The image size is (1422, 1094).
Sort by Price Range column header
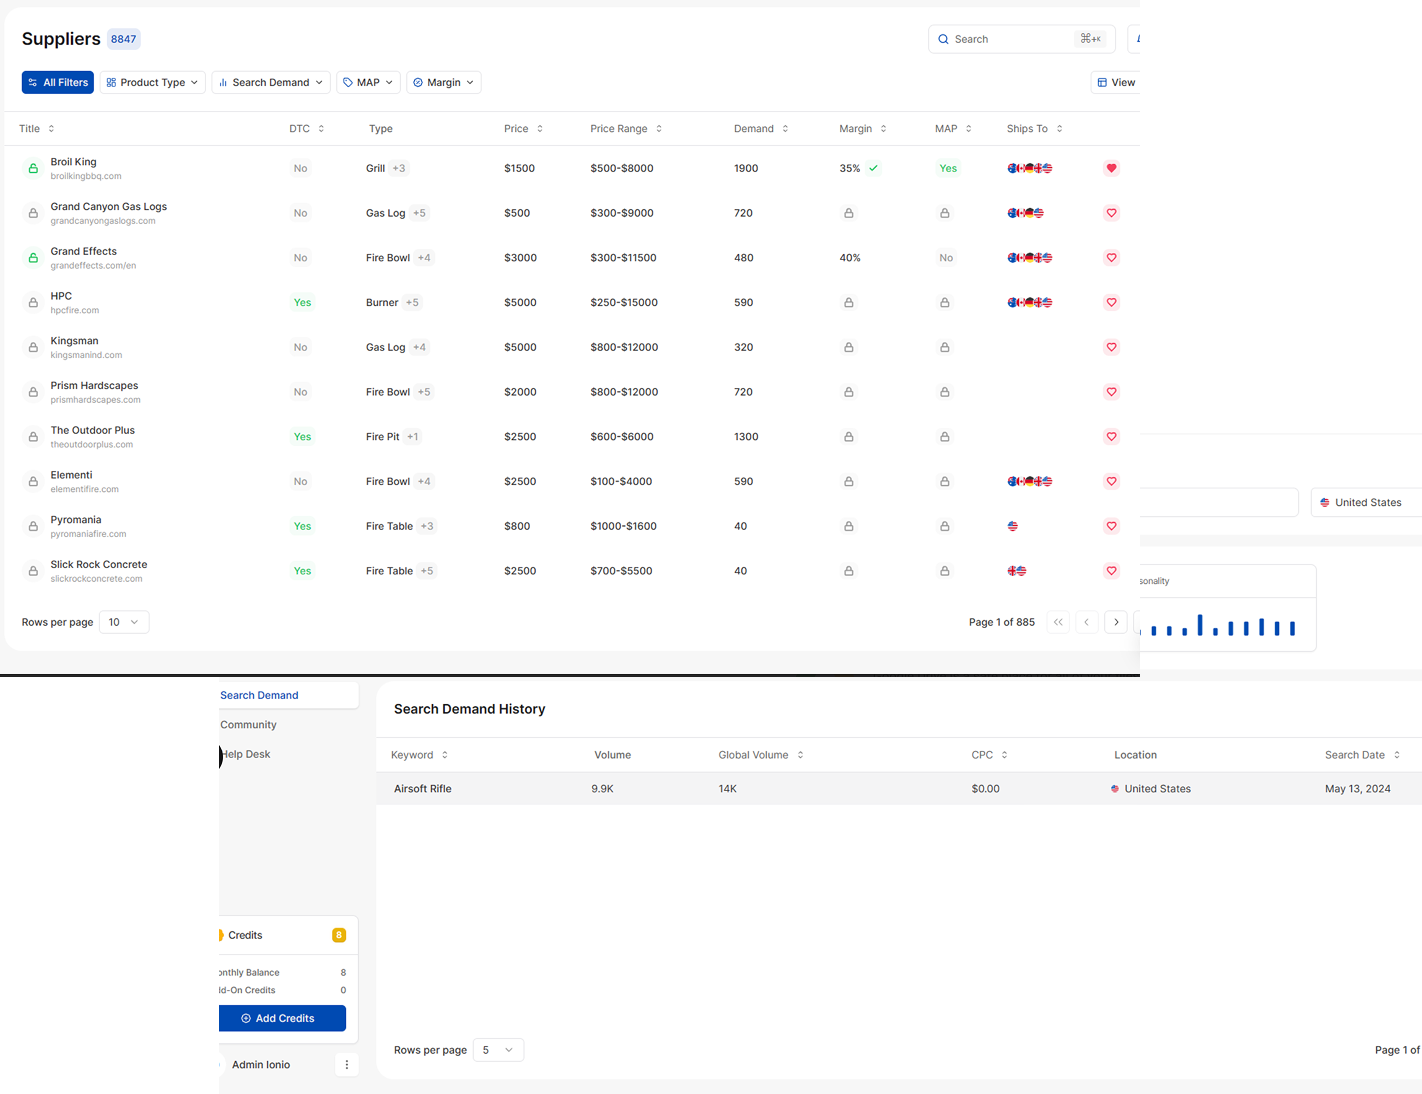click(626, 129)
